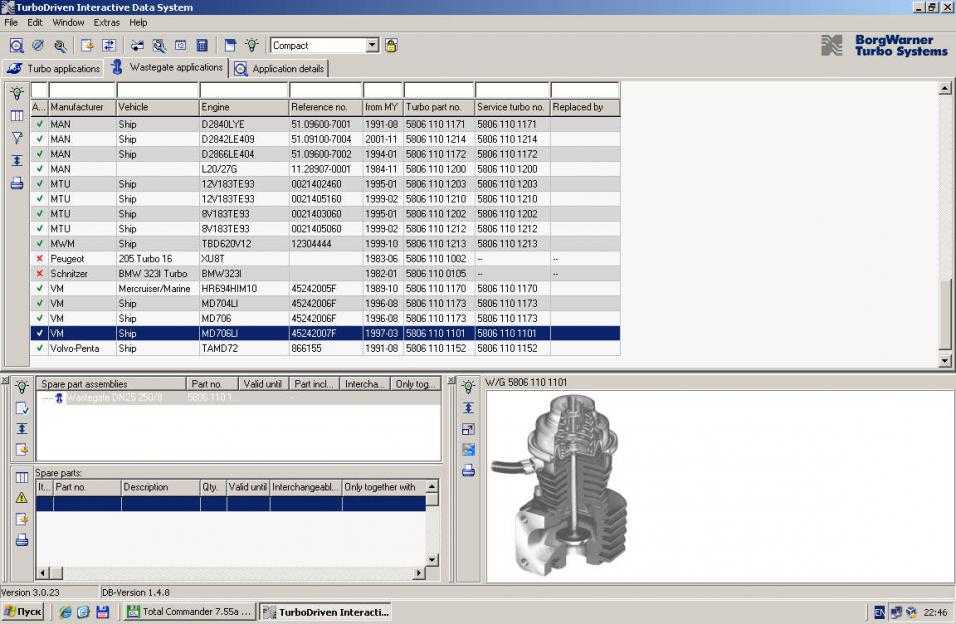The width and height of the screenshot is (956, 624).
Task: Click the blue window icon in main toolbar
Action: pyautogui.click(x=230, y=45)
